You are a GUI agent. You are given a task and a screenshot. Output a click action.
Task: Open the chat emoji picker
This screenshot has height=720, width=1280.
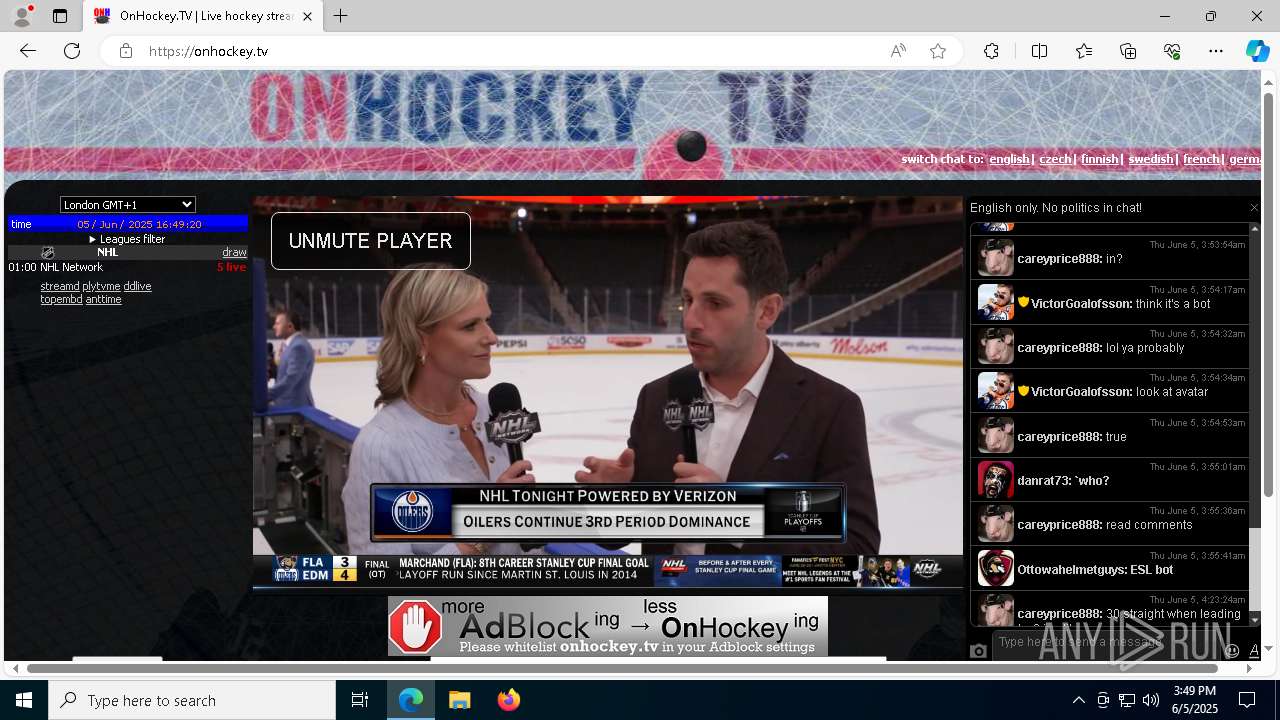pyautogui.click(x=1232, y=651)
